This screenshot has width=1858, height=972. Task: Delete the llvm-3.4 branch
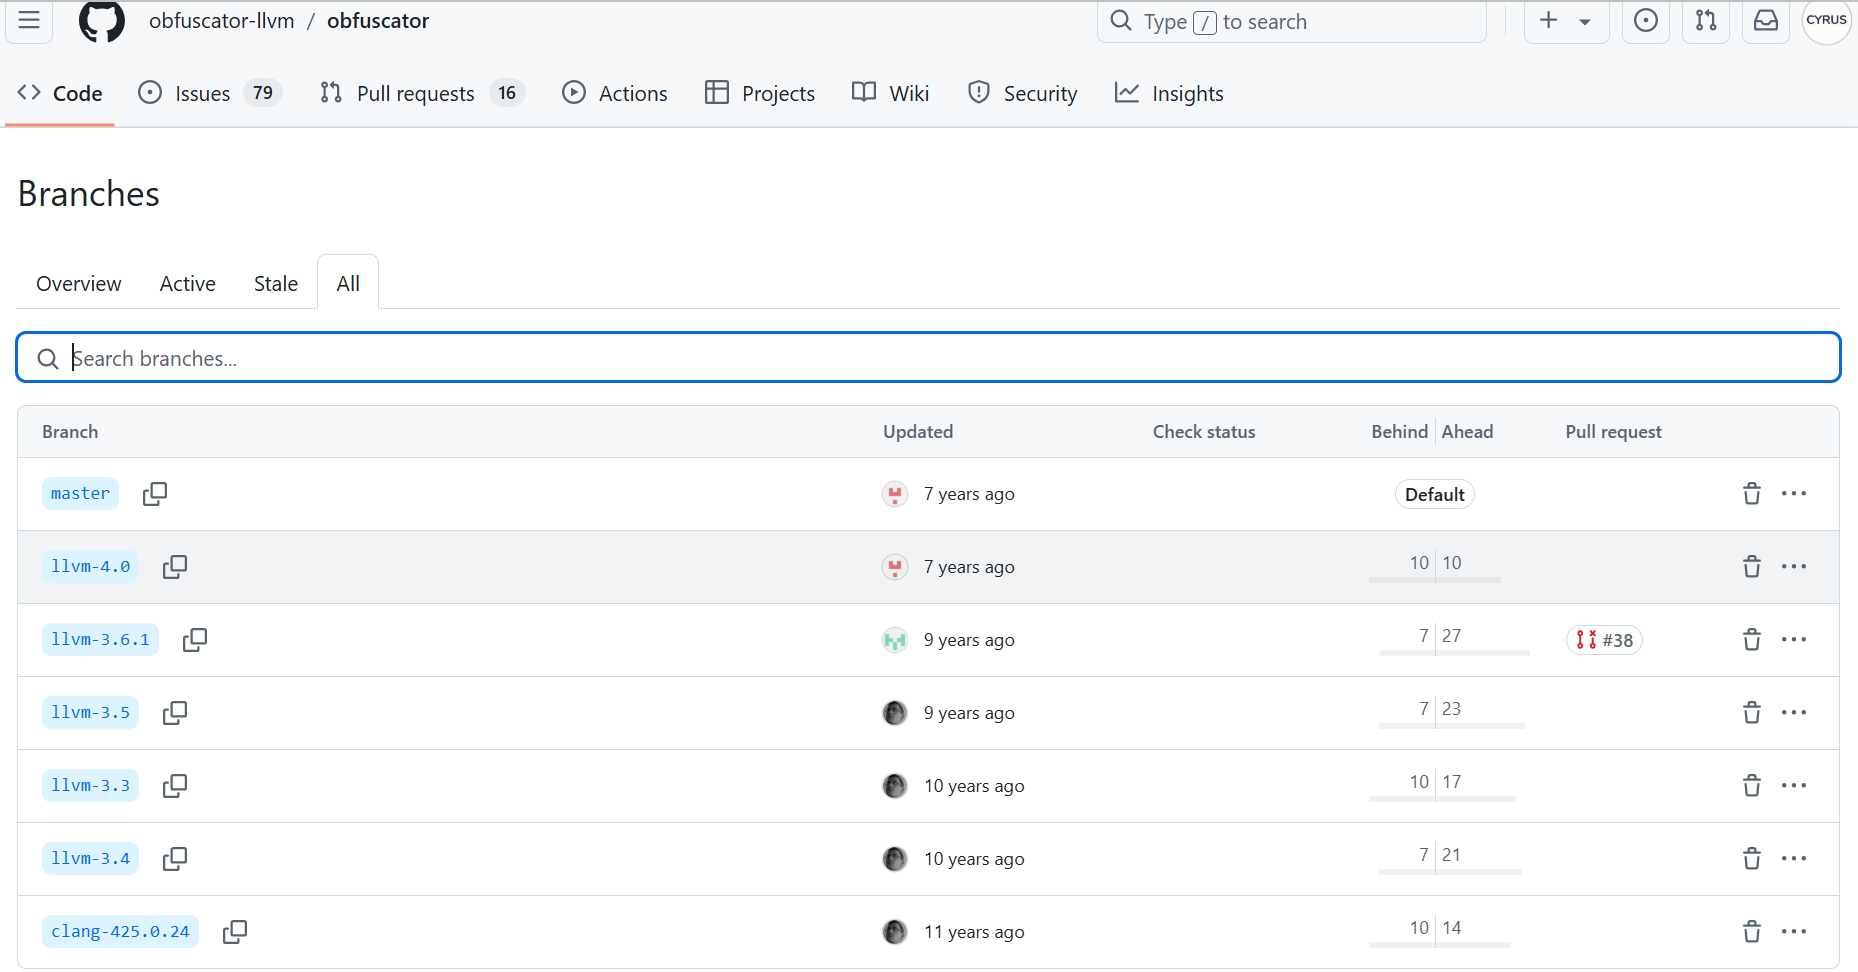coord(1752,858)
